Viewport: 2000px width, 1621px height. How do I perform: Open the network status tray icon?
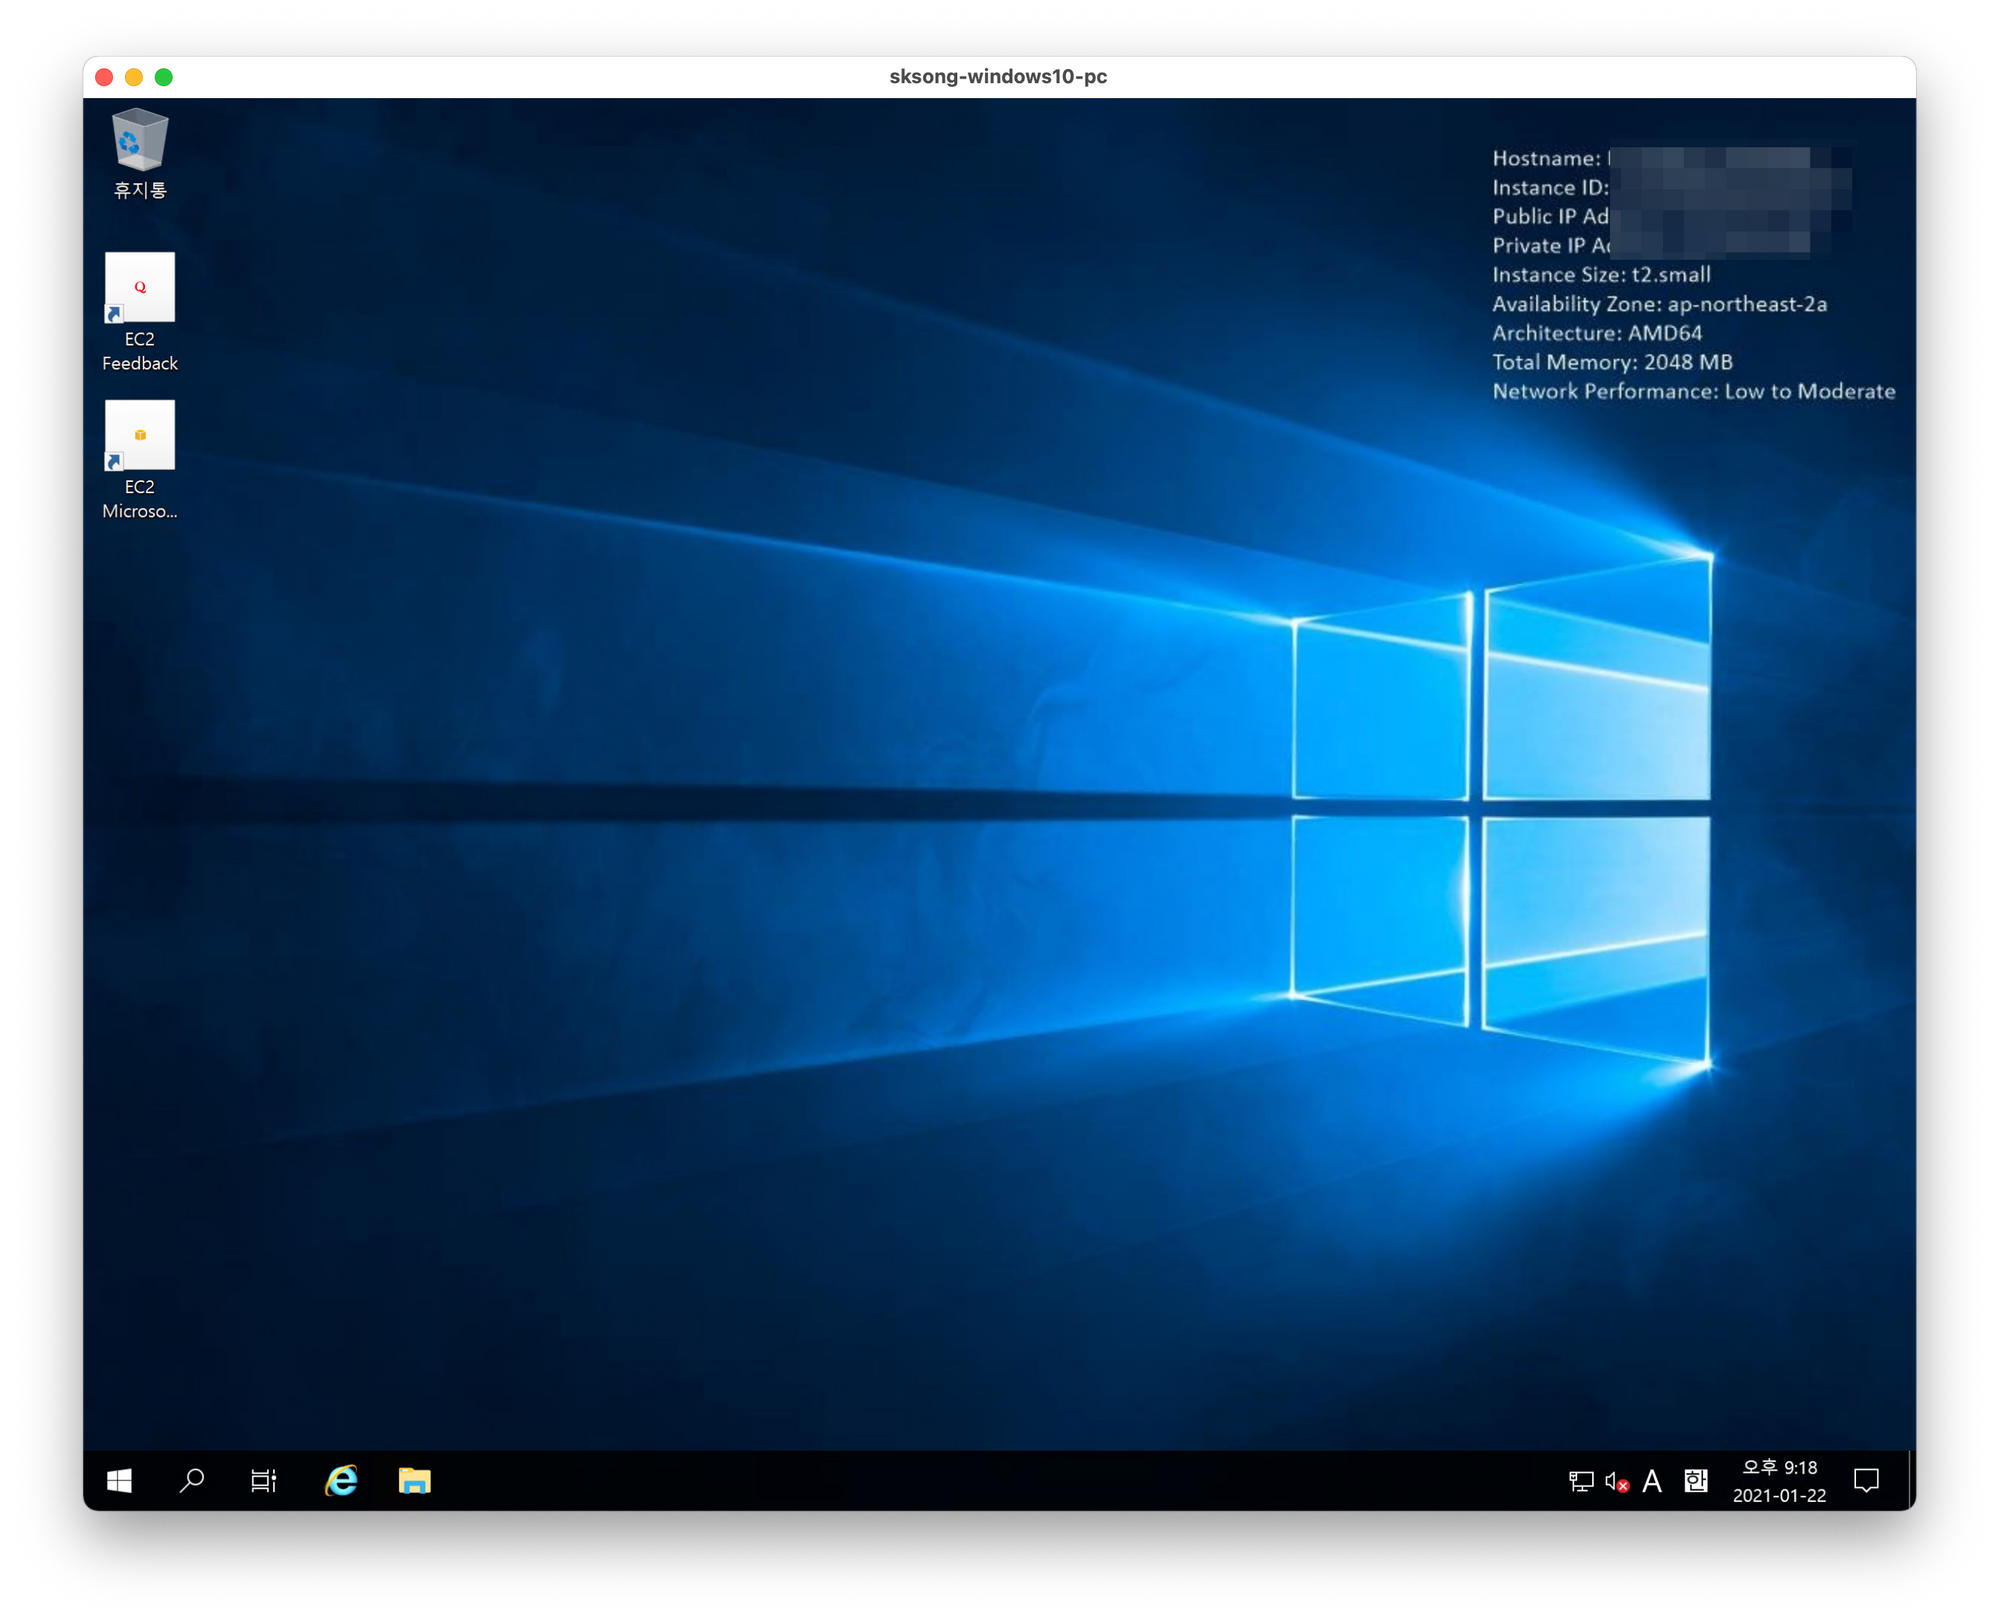[1581, 1482]
